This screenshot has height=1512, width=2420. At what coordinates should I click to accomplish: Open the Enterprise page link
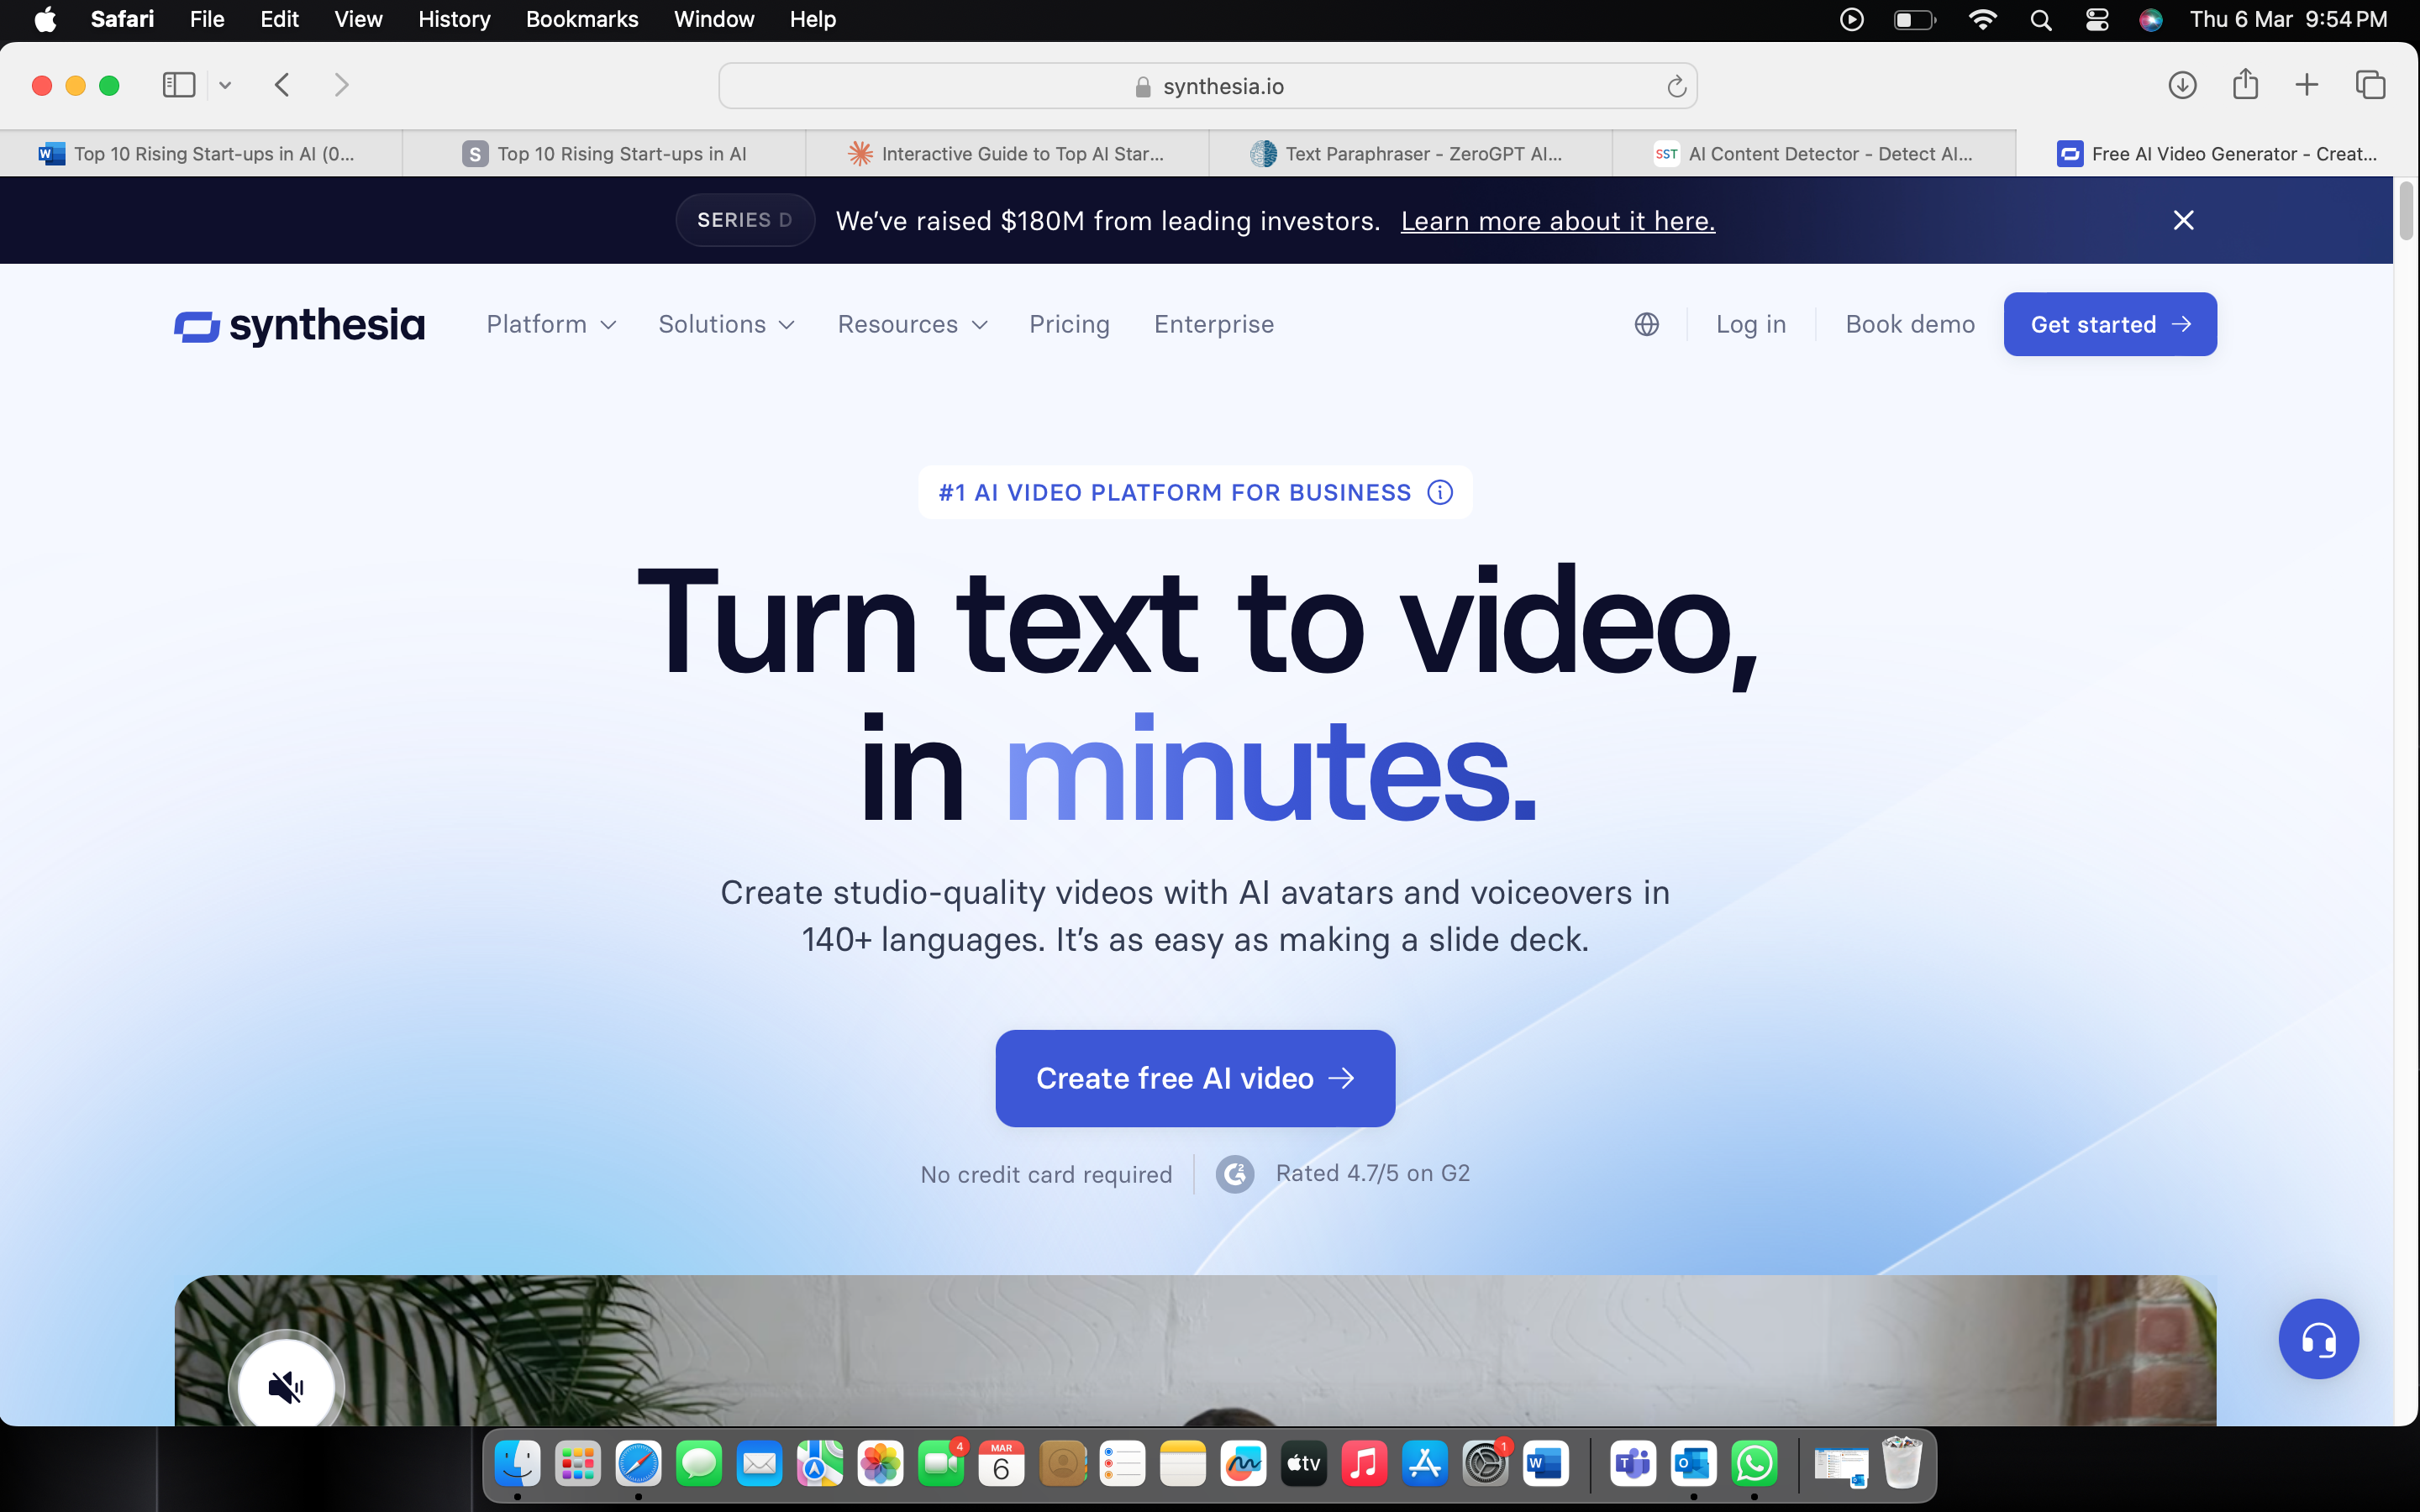coord(1214,324)
